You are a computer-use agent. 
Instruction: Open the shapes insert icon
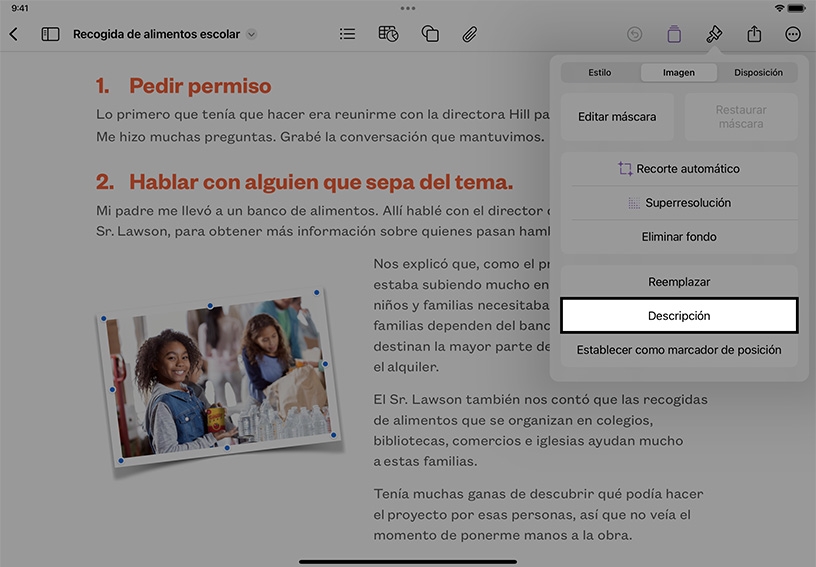pos(430,34)
